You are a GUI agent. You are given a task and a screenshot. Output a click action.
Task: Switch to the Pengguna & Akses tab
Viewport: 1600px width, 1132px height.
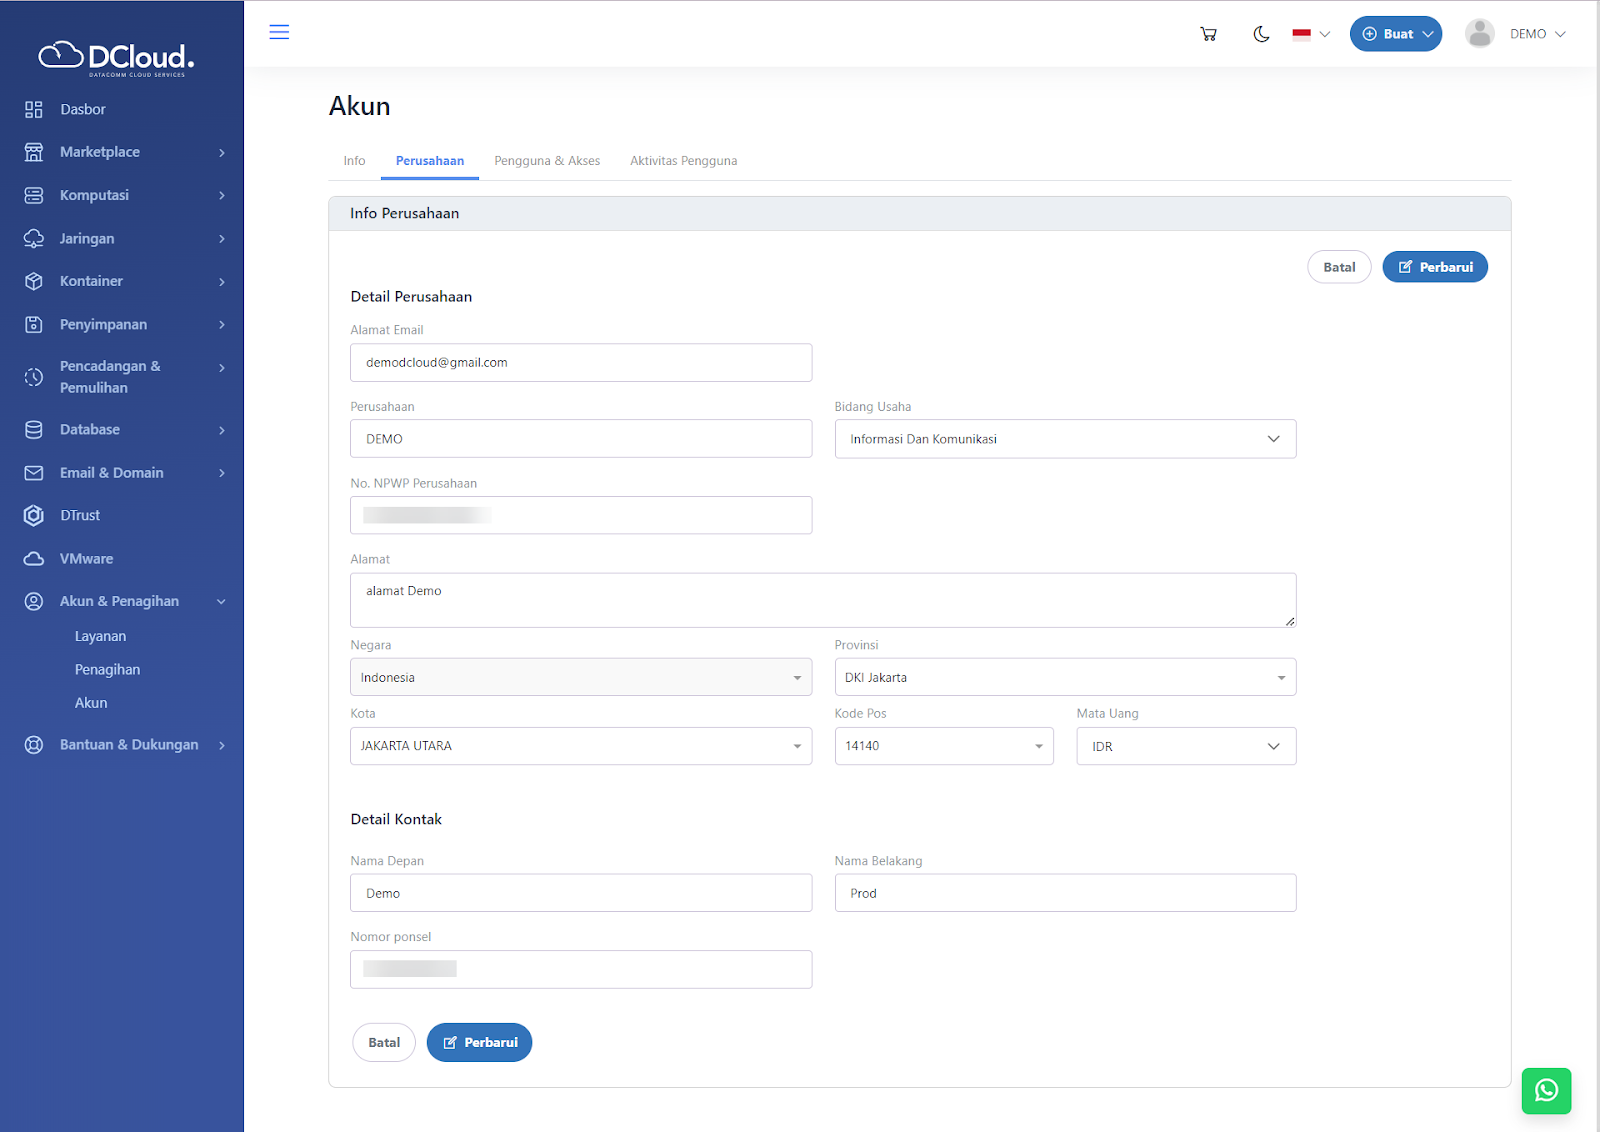[547, 161]
